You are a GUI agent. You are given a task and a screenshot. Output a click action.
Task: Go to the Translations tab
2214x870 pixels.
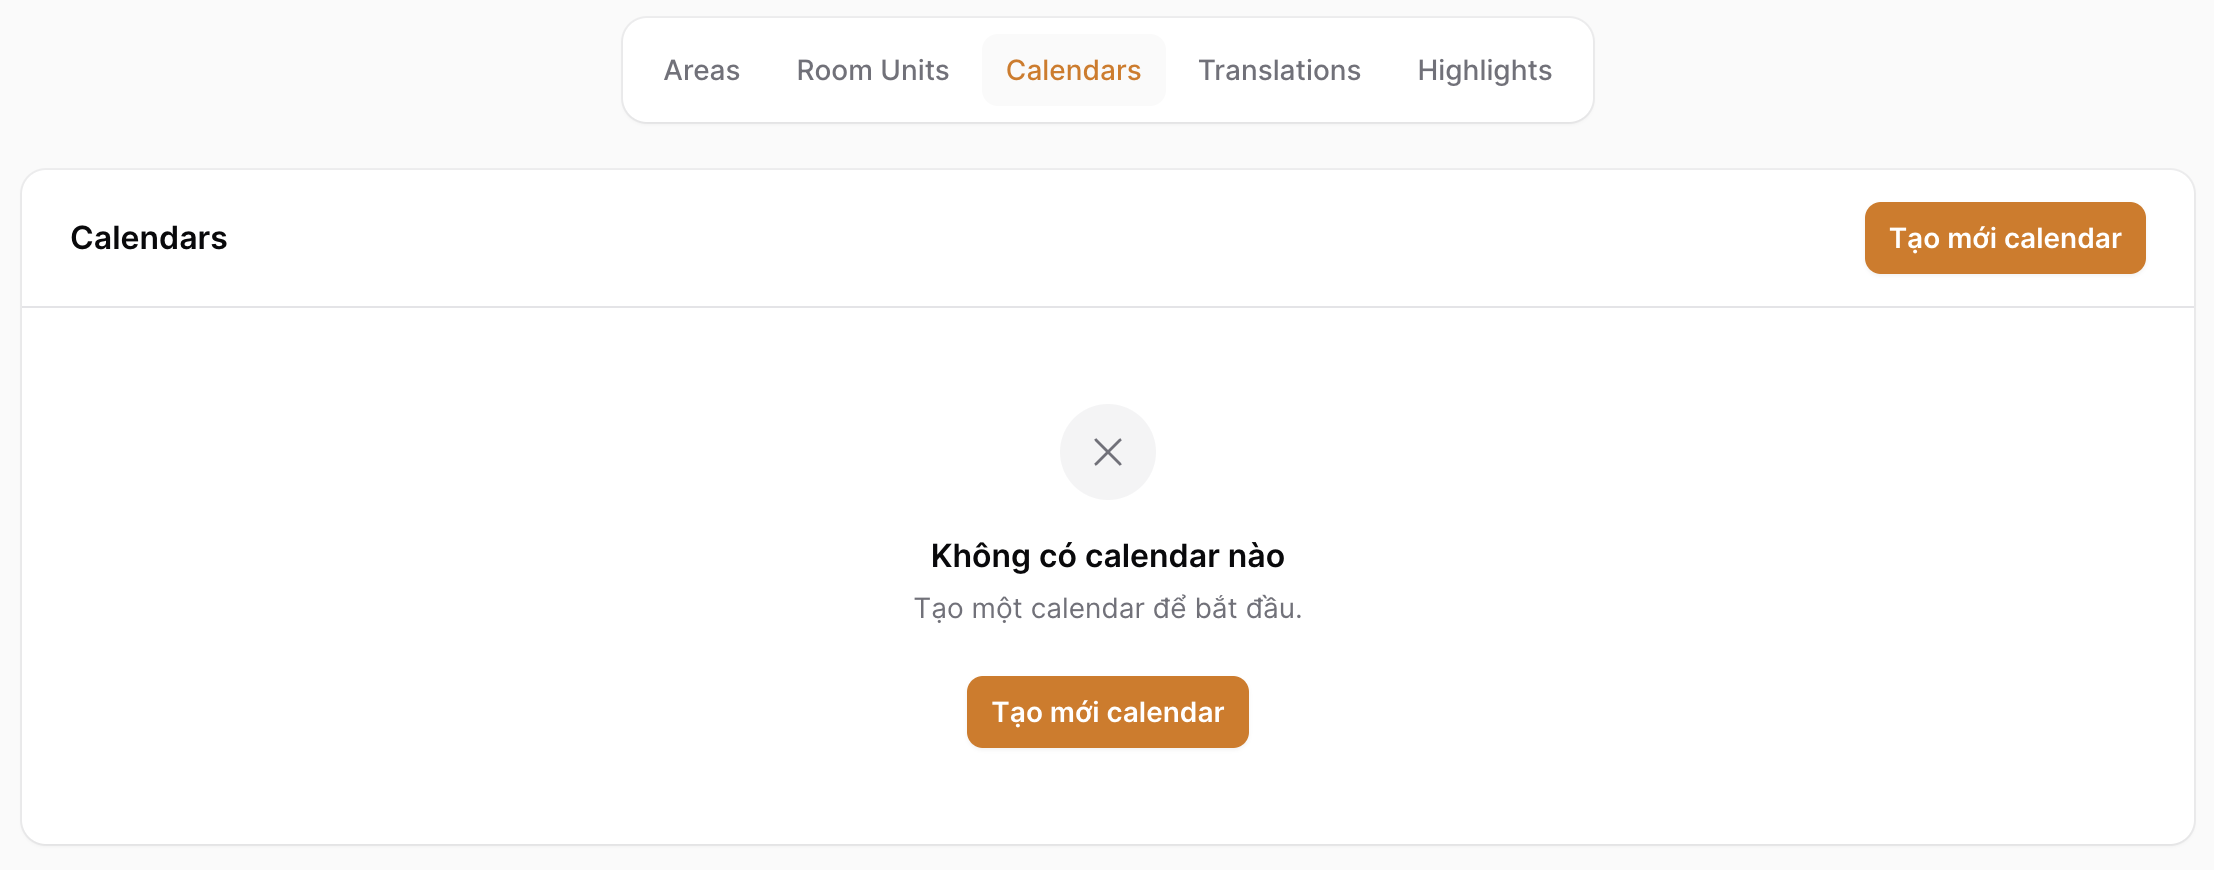coord(1279,70)
